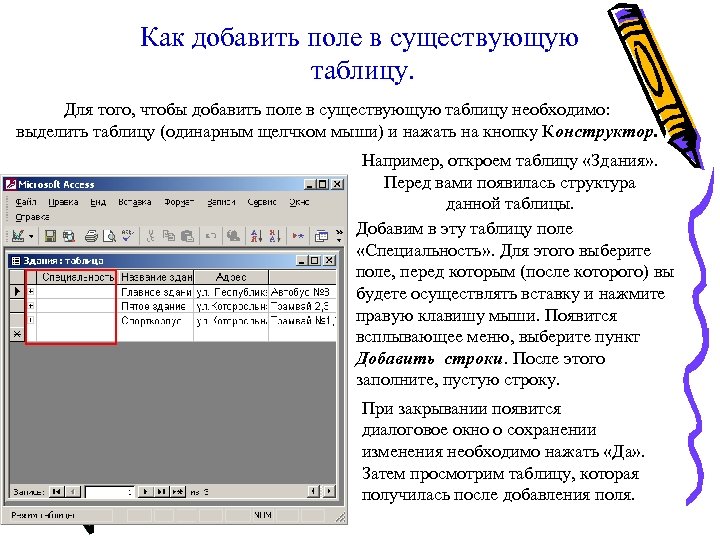Click the Cut scissors icon
Image resolution: width=720 pixels, height=540 pixels.
tap(150, 236)
